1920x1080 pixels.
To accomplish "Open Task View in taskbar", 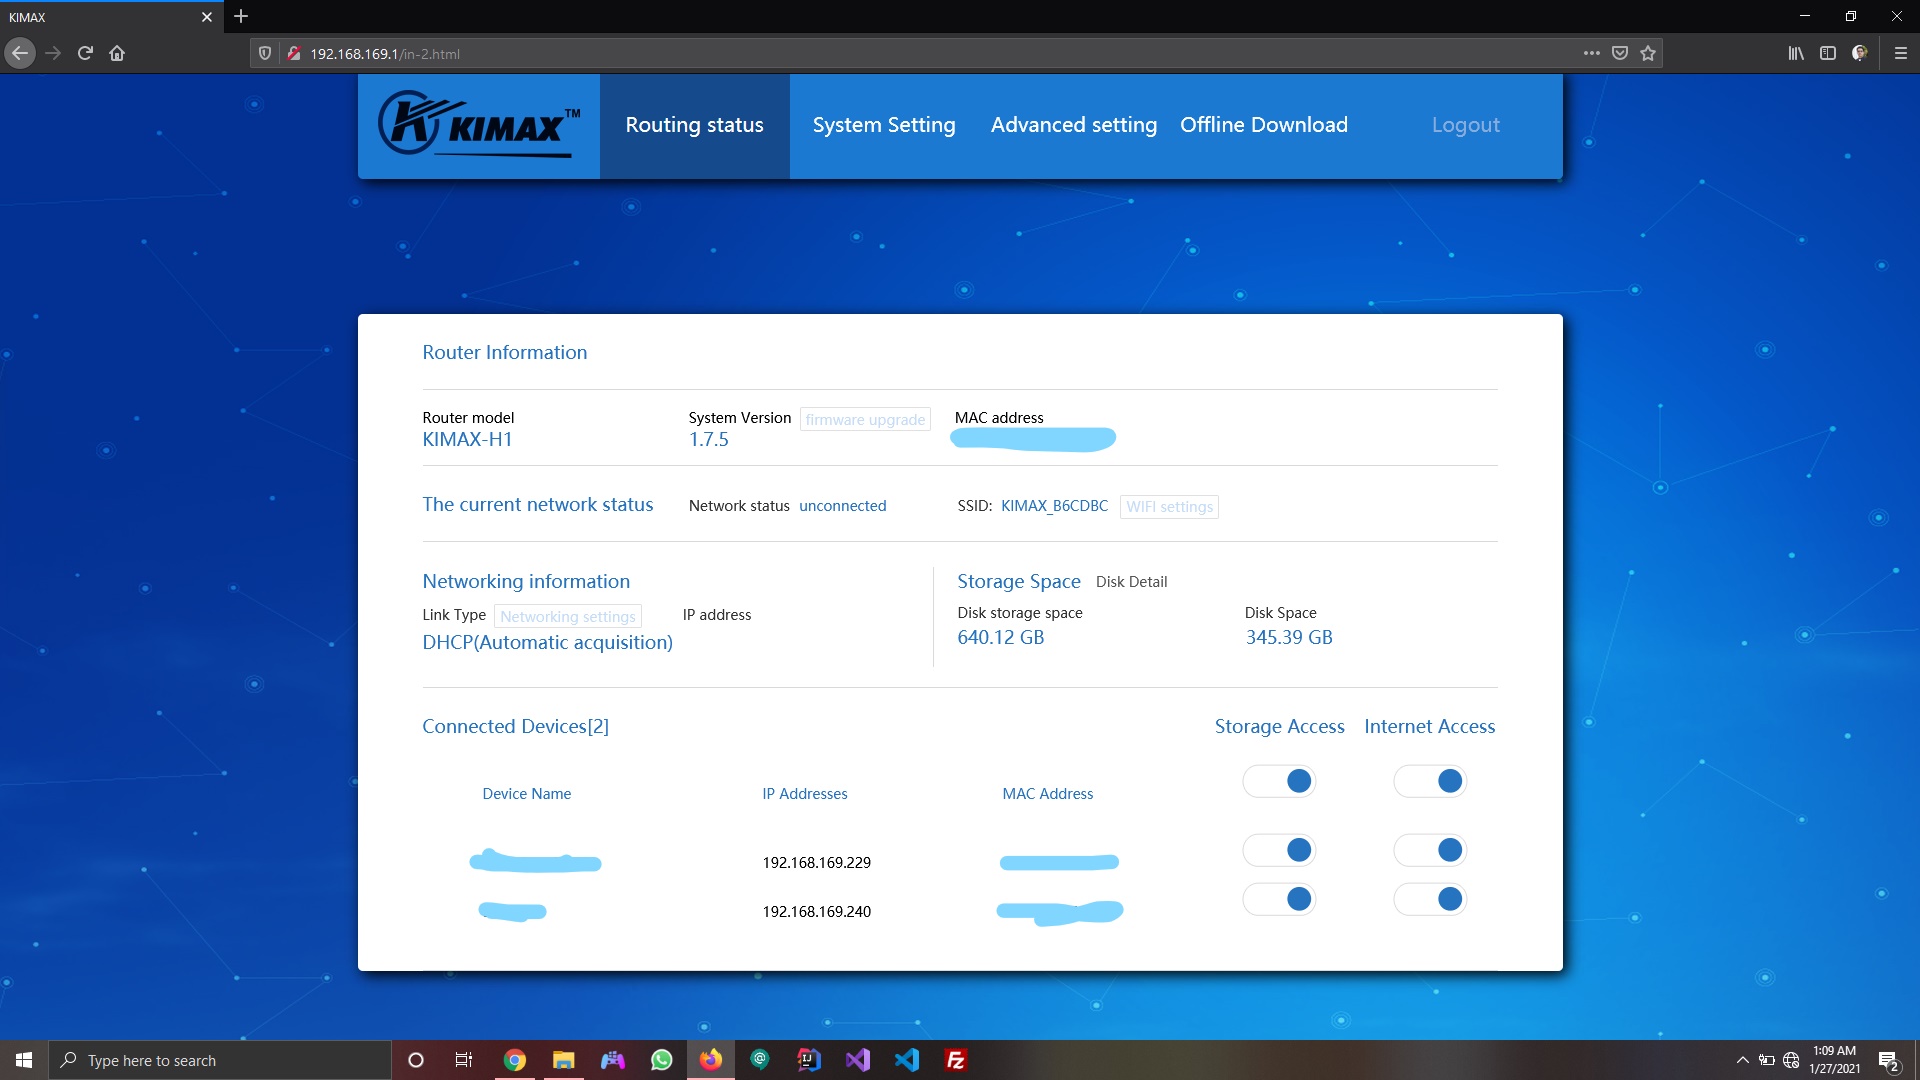I will (464, 1060).
